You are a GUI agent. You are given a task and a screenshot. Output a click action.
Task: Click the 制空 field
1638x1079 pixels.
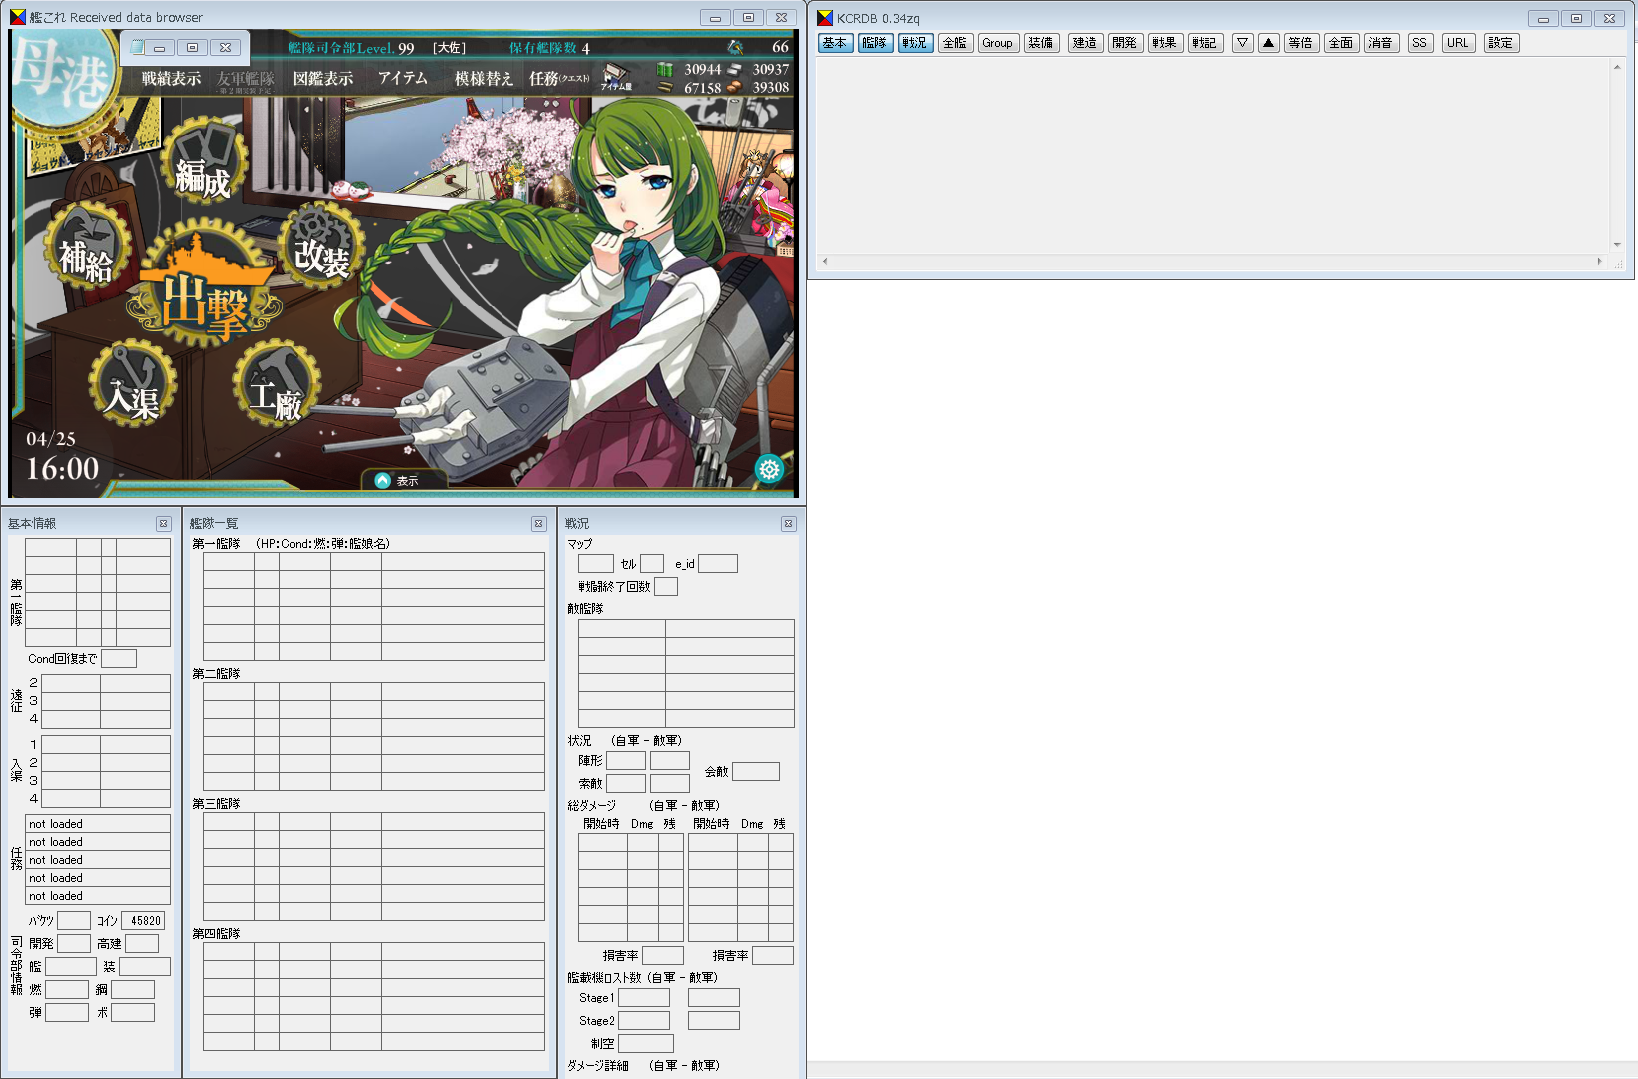[646, 1044]
